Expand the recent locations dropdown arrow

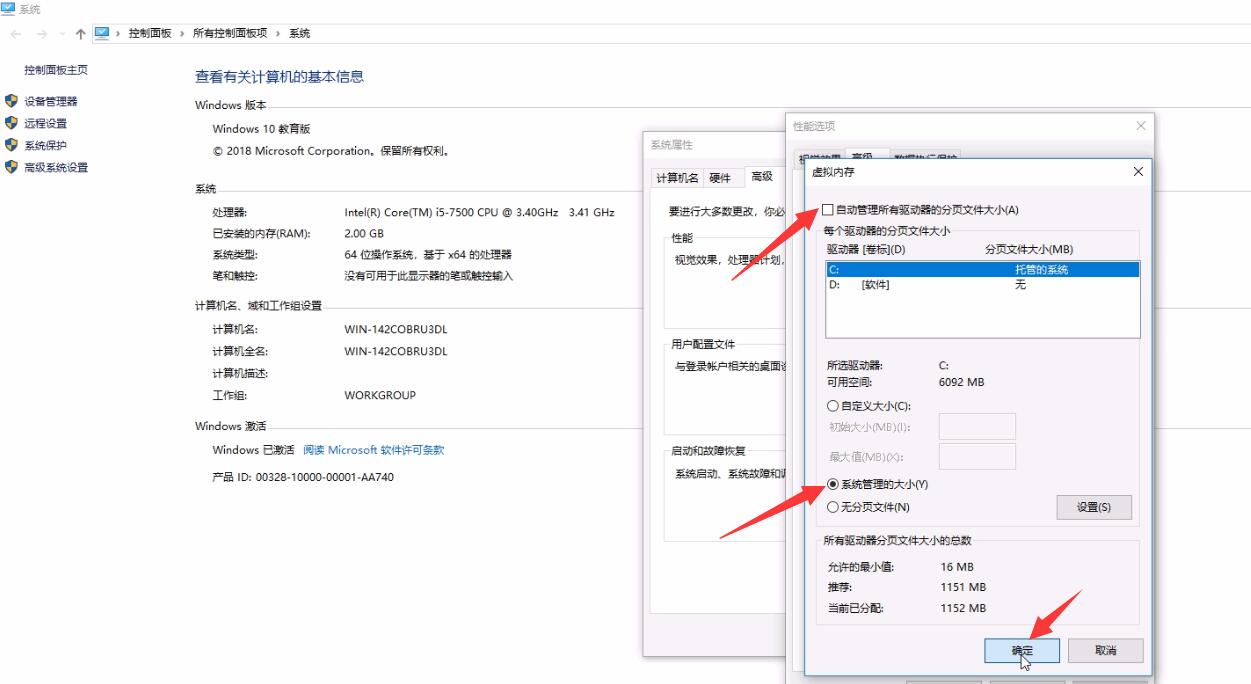point(62,34)
